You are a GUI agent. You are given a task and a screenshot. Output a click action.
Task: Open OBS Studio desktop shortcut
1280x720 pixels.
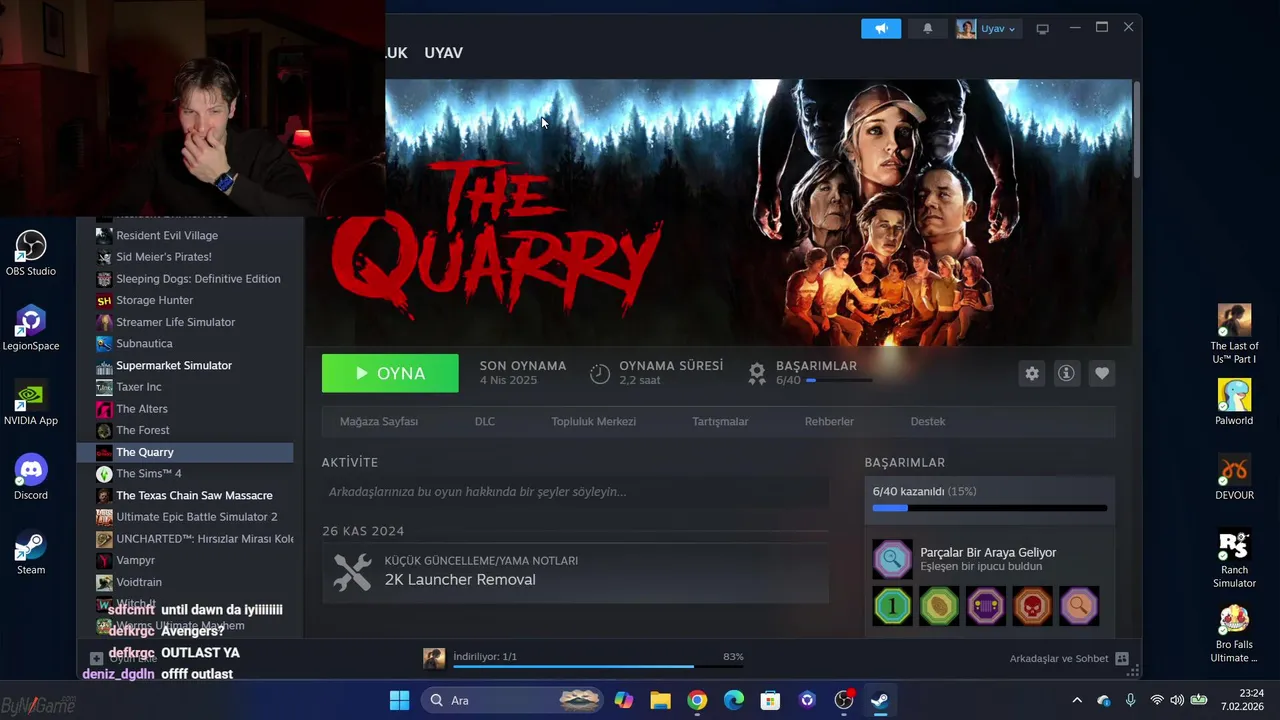coord(31,253)
